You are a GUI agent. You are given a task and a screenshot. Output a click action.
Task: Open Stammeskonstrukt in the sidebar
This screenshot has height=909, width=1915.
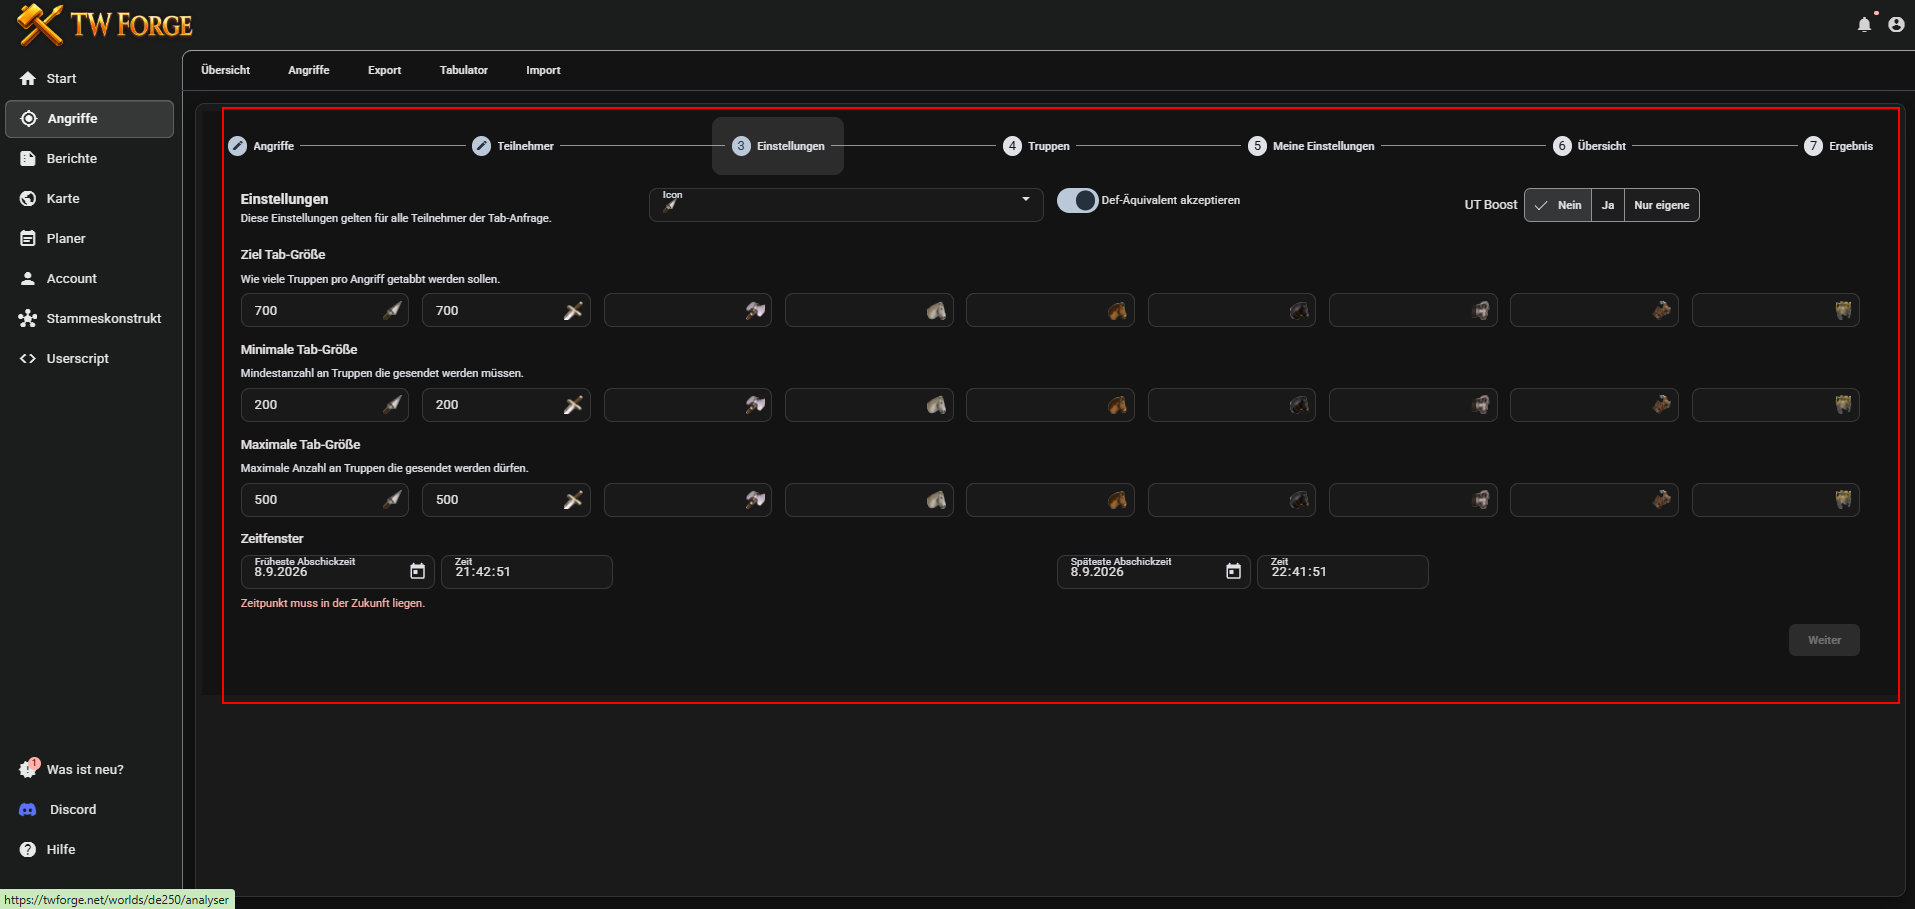(x=89, y=318)
